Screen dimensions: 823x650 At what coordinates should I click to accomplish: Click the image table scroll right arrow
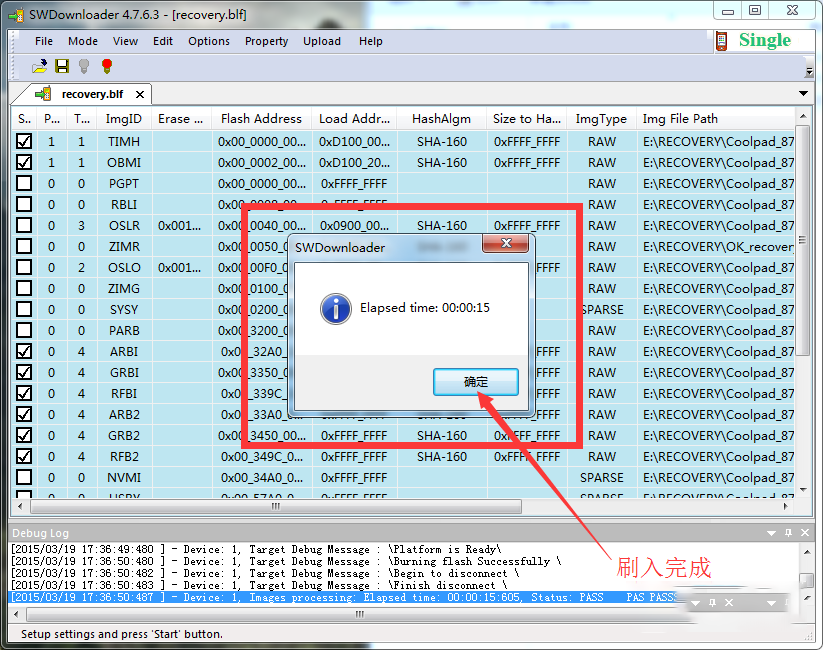coord(786,507)
